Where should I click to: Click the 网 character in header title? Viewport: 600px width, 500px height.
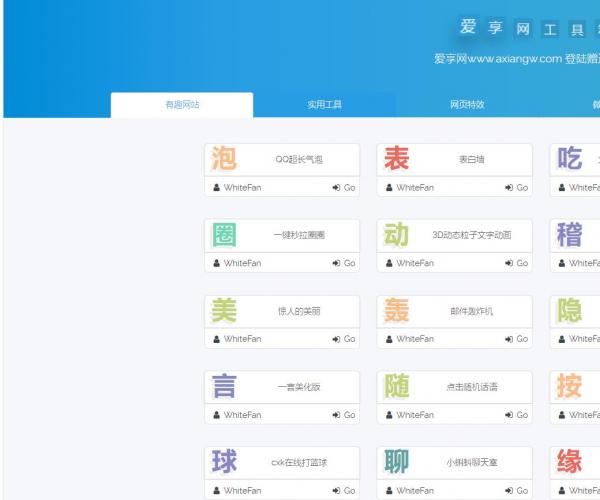tap(523, 29)
